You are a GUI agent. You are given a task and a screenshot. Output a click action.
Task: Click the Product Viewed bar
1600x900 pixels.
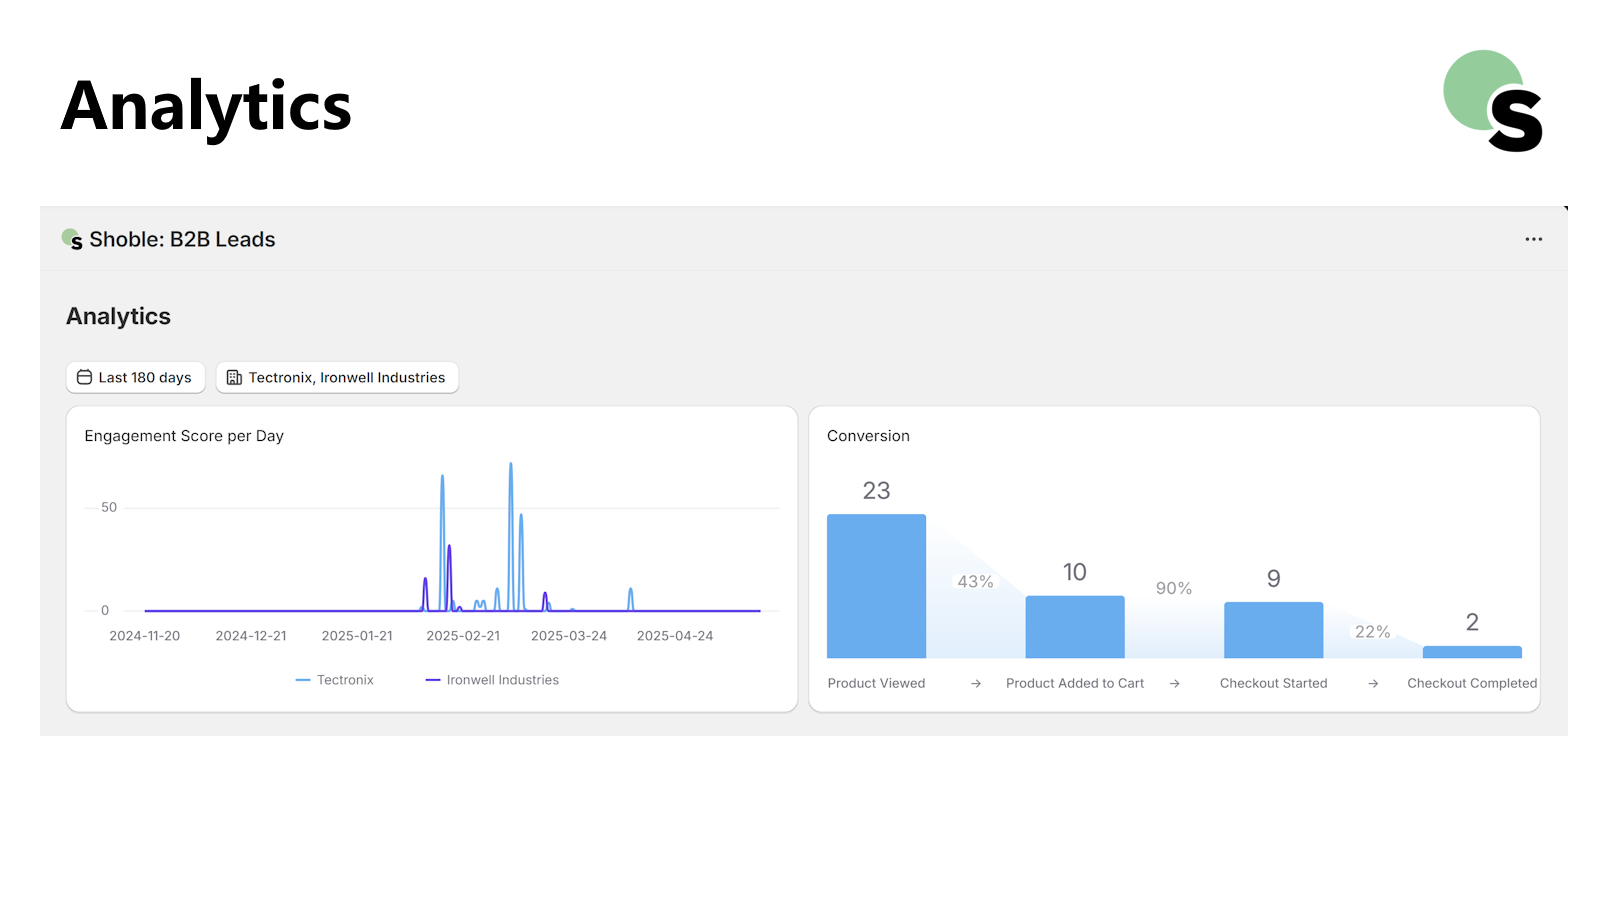[x=876, y=586]
